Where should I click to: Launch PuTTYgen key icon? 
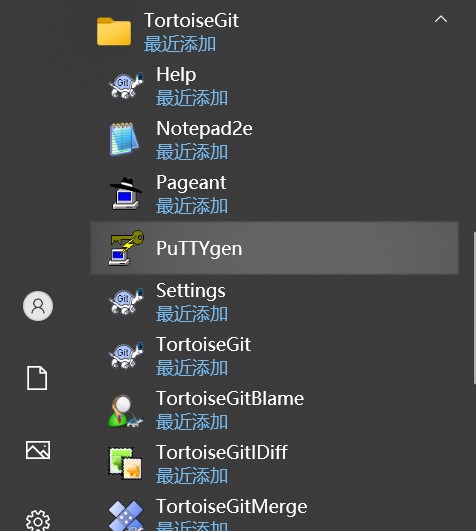click(x=126, y=248)
